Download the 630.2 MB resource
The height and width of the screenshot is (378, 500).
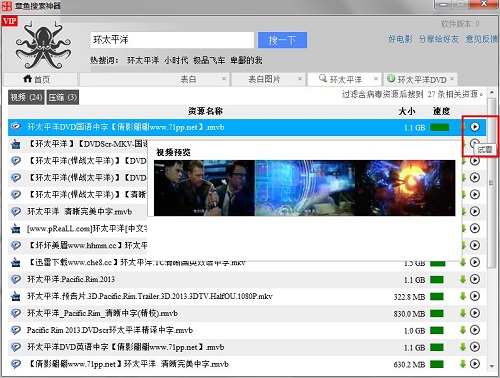pos(463,364)
